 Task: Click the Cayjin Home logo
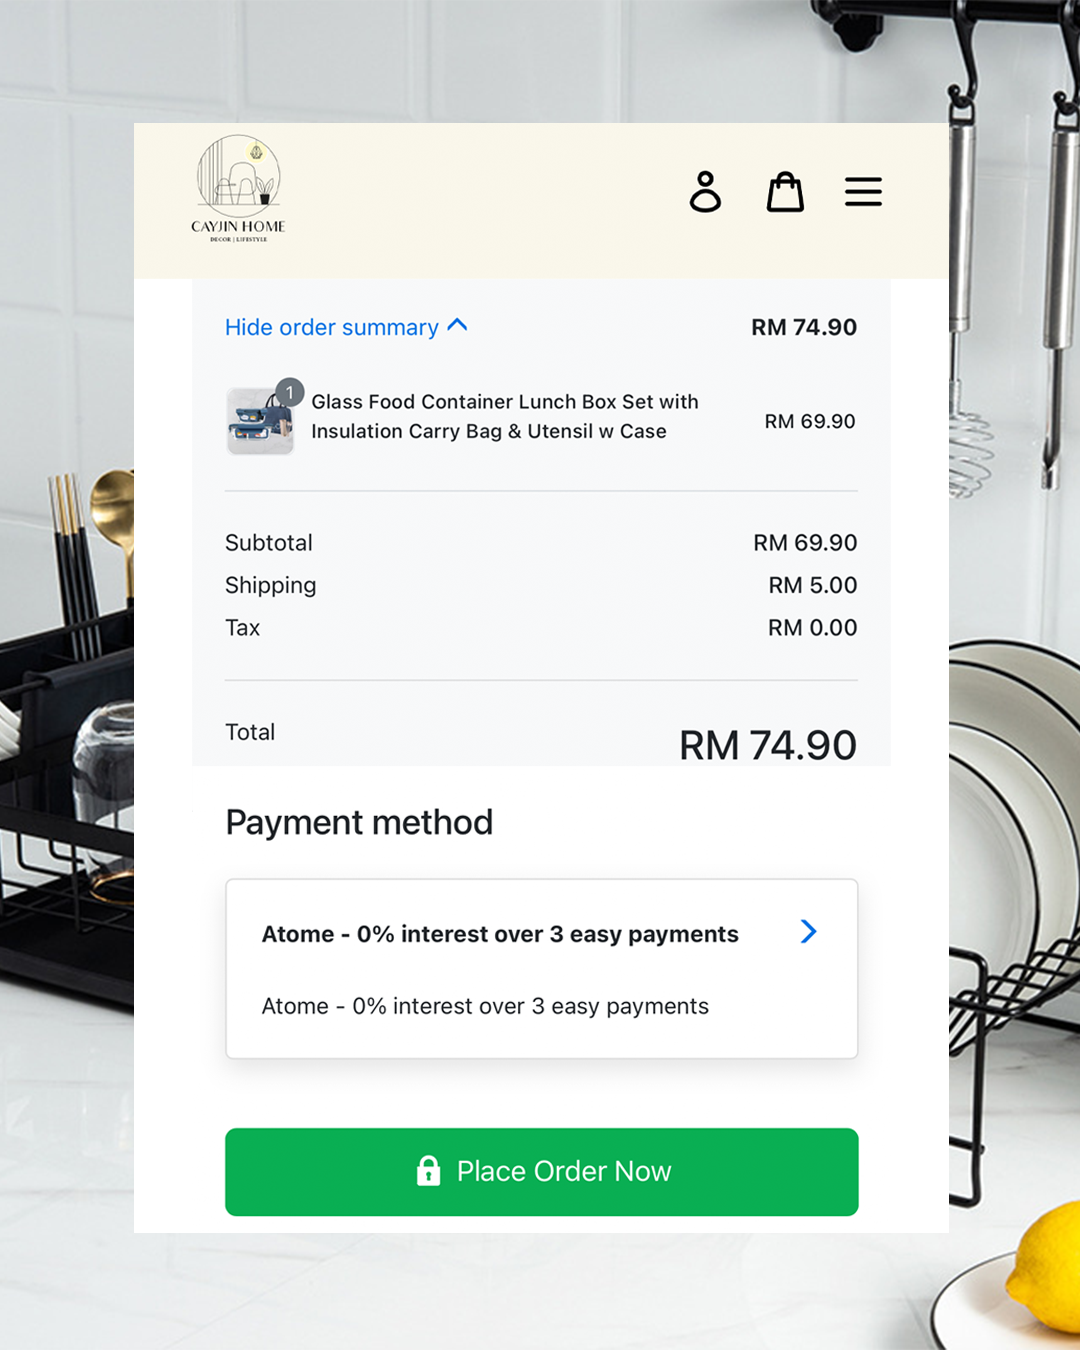tap(238, 190)
